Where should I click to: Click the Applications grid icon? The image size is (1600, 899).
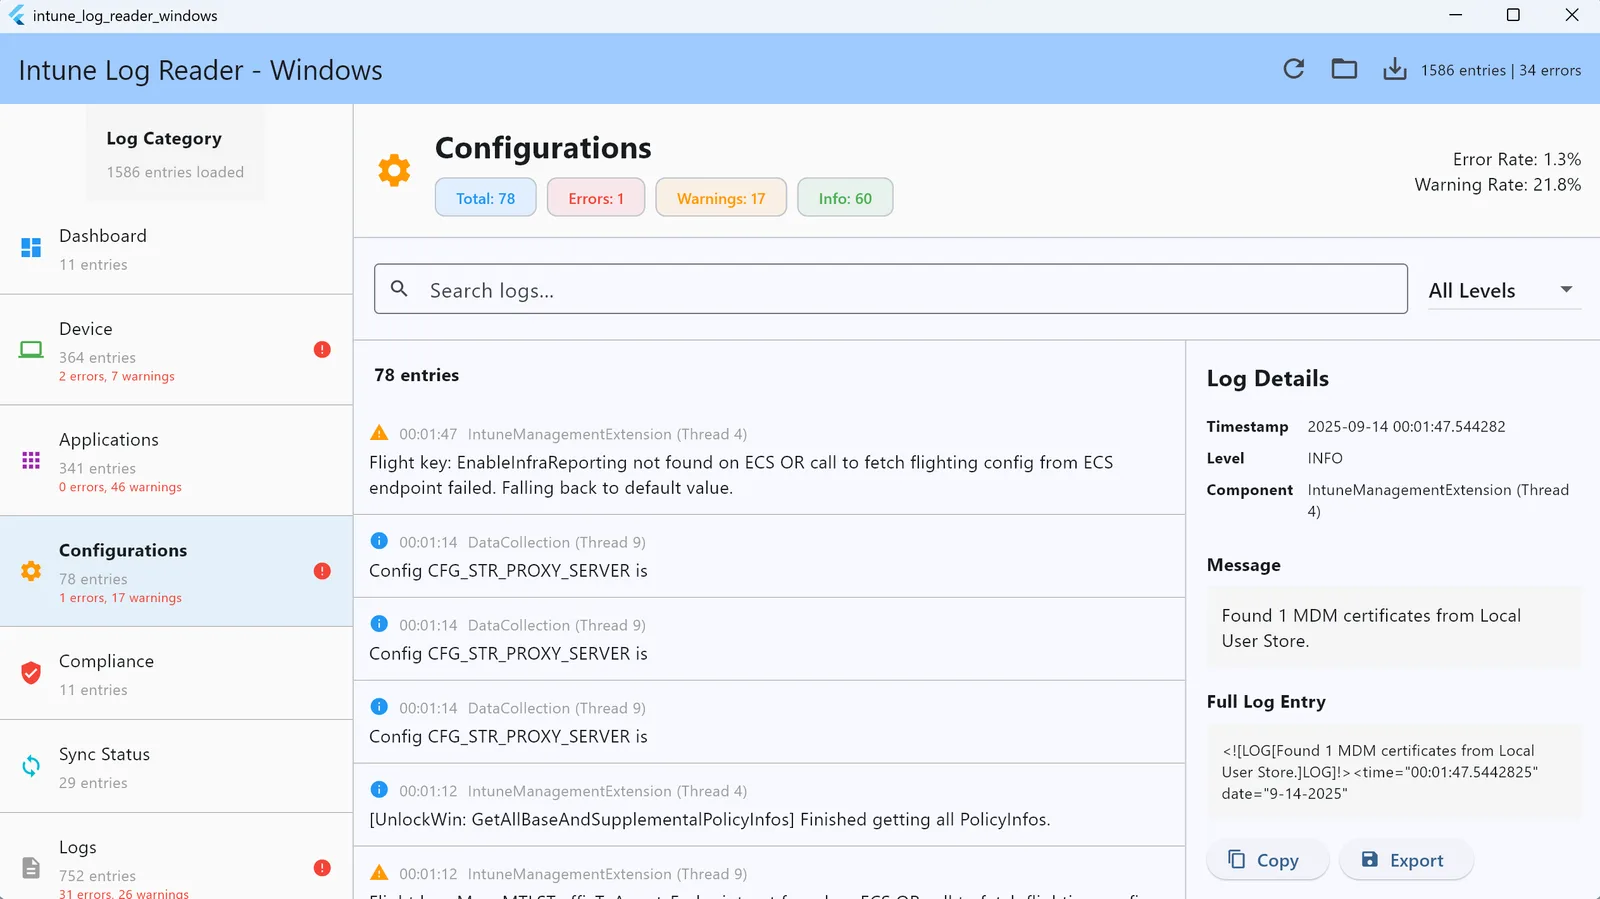31,460
